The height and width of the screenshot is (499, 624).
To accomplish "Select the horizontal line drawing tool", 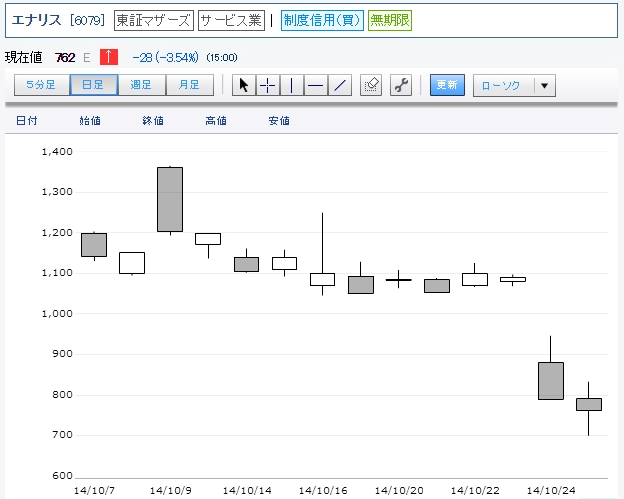I will tap(316, 85).
